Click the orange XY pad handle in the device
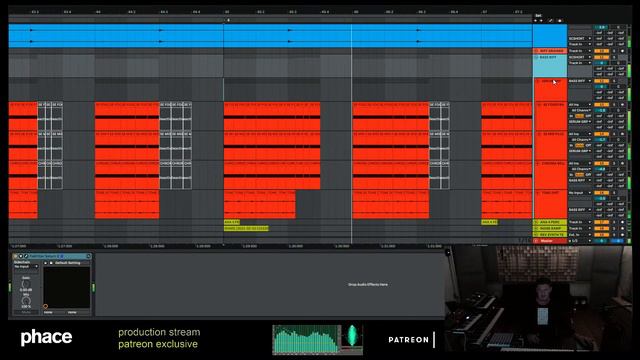Screen dimensions: 640x360 (x=45, y=306)
